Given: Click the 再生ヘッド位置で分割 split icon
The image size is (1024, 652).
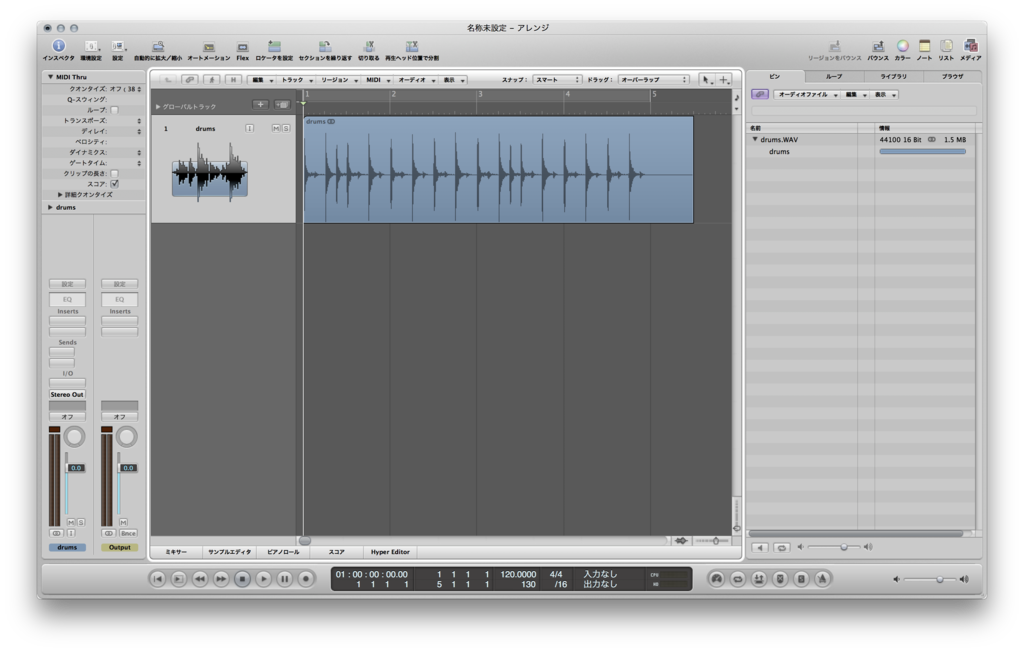Looking at the screenshot, I should point(411,46).
